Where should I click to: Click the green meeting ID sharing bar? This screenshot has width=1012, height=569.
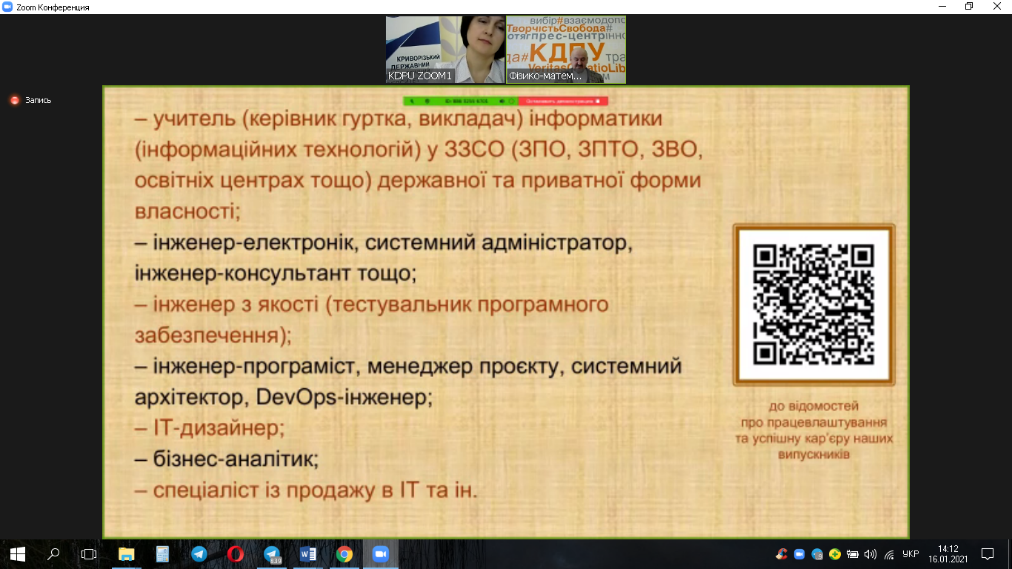click(x=460, y=101)
